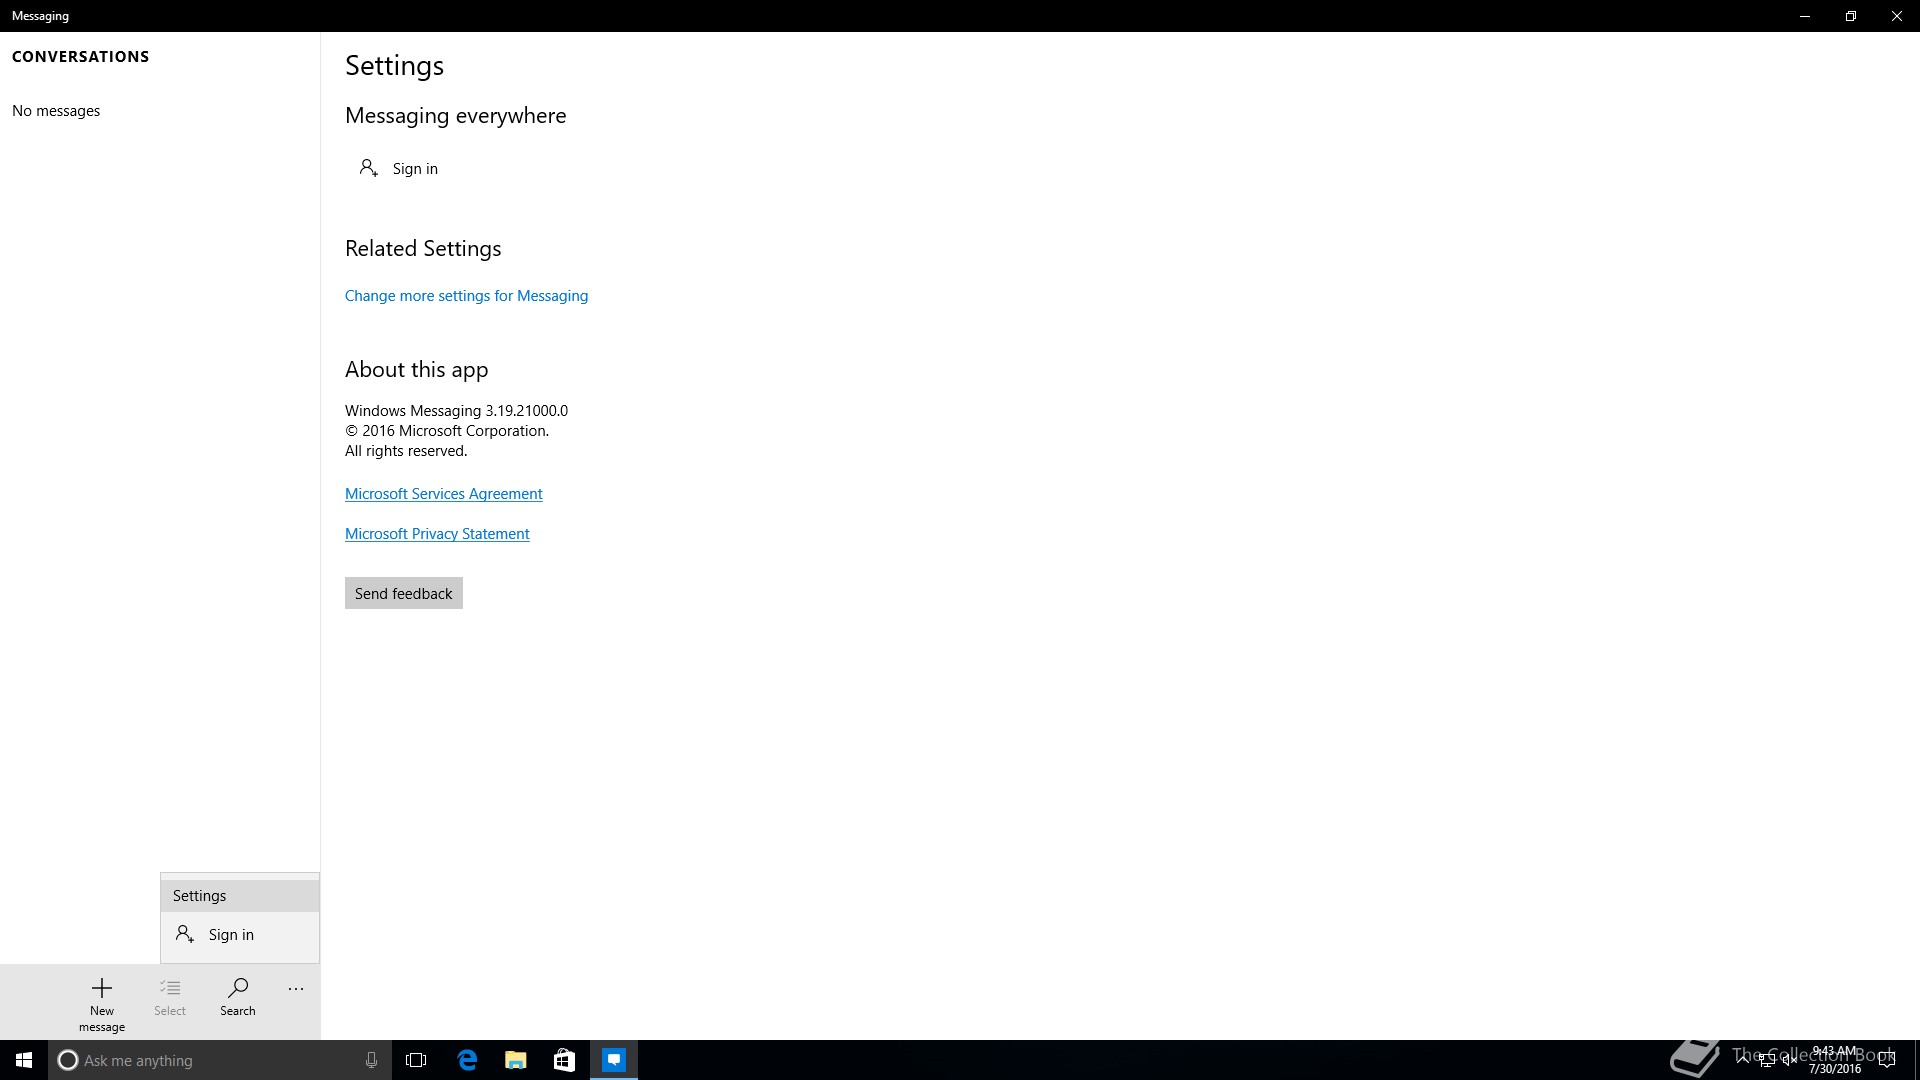This screenshot has width=1920, height=1080.
Task: Click the Messaging app taskbar icon
Action: click(x=614, y=1060)
